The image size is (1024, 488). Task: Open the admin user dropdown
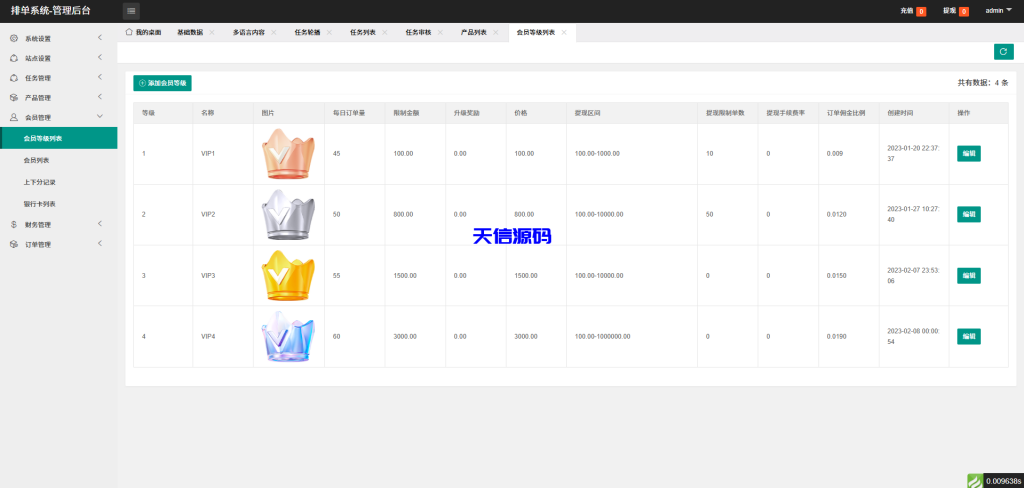click(998, 10)
